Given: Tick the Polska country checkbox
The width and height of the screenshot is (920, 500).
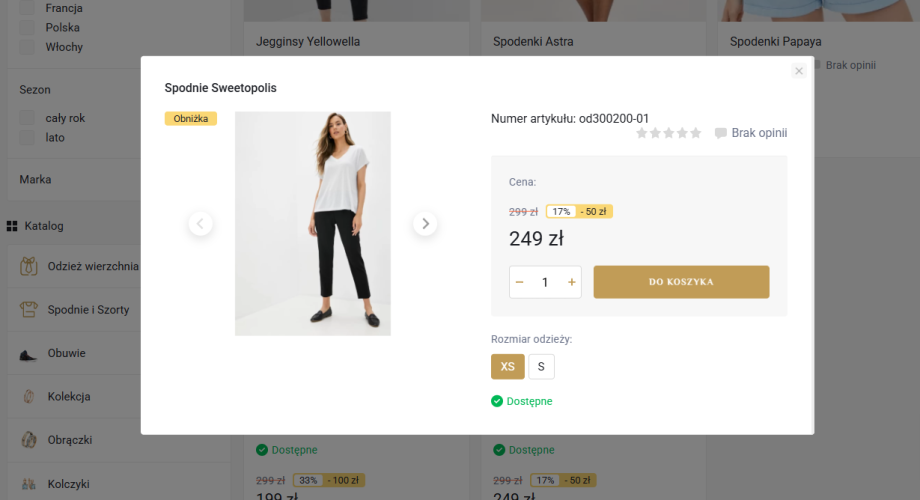Looking at the screenshot, I should point(28,28).
